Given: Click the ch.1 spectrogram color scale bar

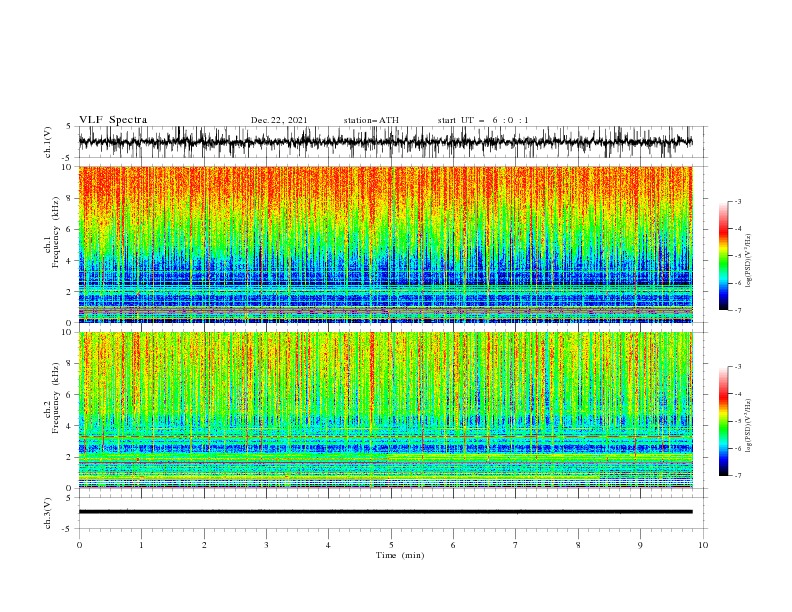Looking at the screenshot, I should tap(724, 256).
